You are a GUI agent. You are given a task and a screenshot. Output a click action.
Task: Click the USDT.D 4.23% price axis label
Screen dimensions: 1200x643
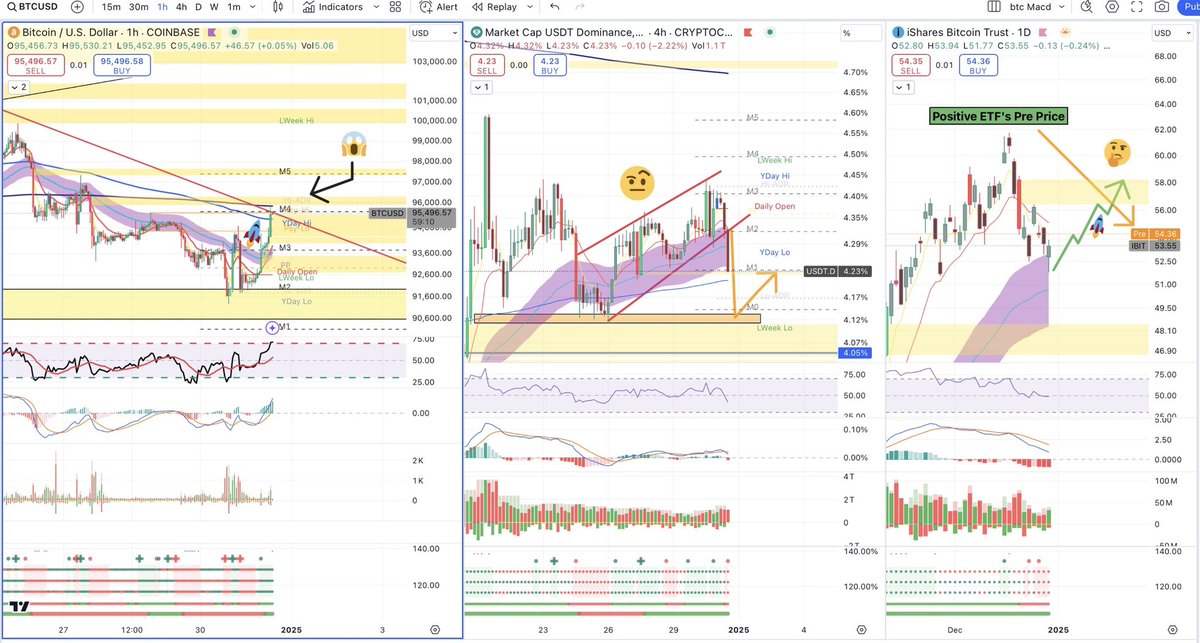coord(837,270)
